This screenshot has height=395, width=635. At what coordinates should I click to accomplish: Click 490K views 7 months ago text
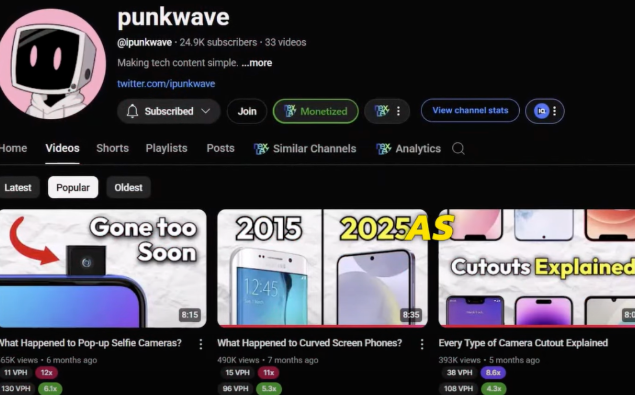(x=268, y=360)
